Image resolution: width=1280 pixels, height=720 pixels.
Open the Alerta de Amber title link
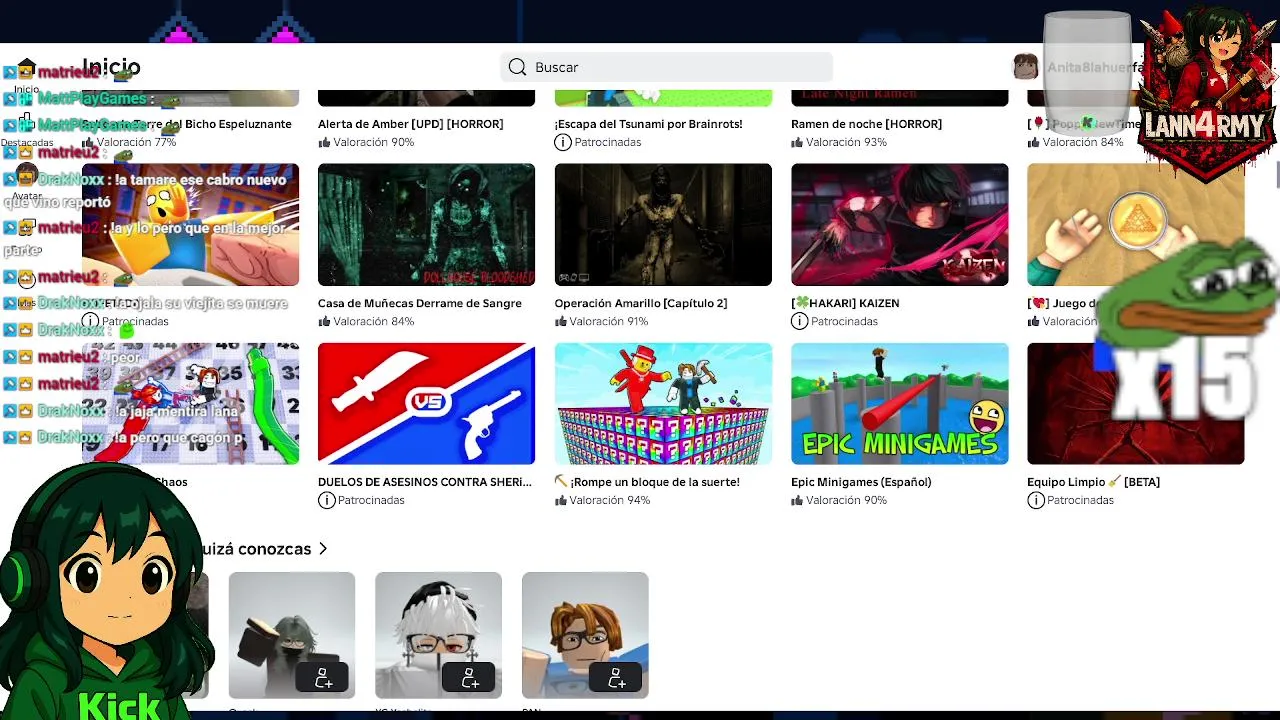410,124
